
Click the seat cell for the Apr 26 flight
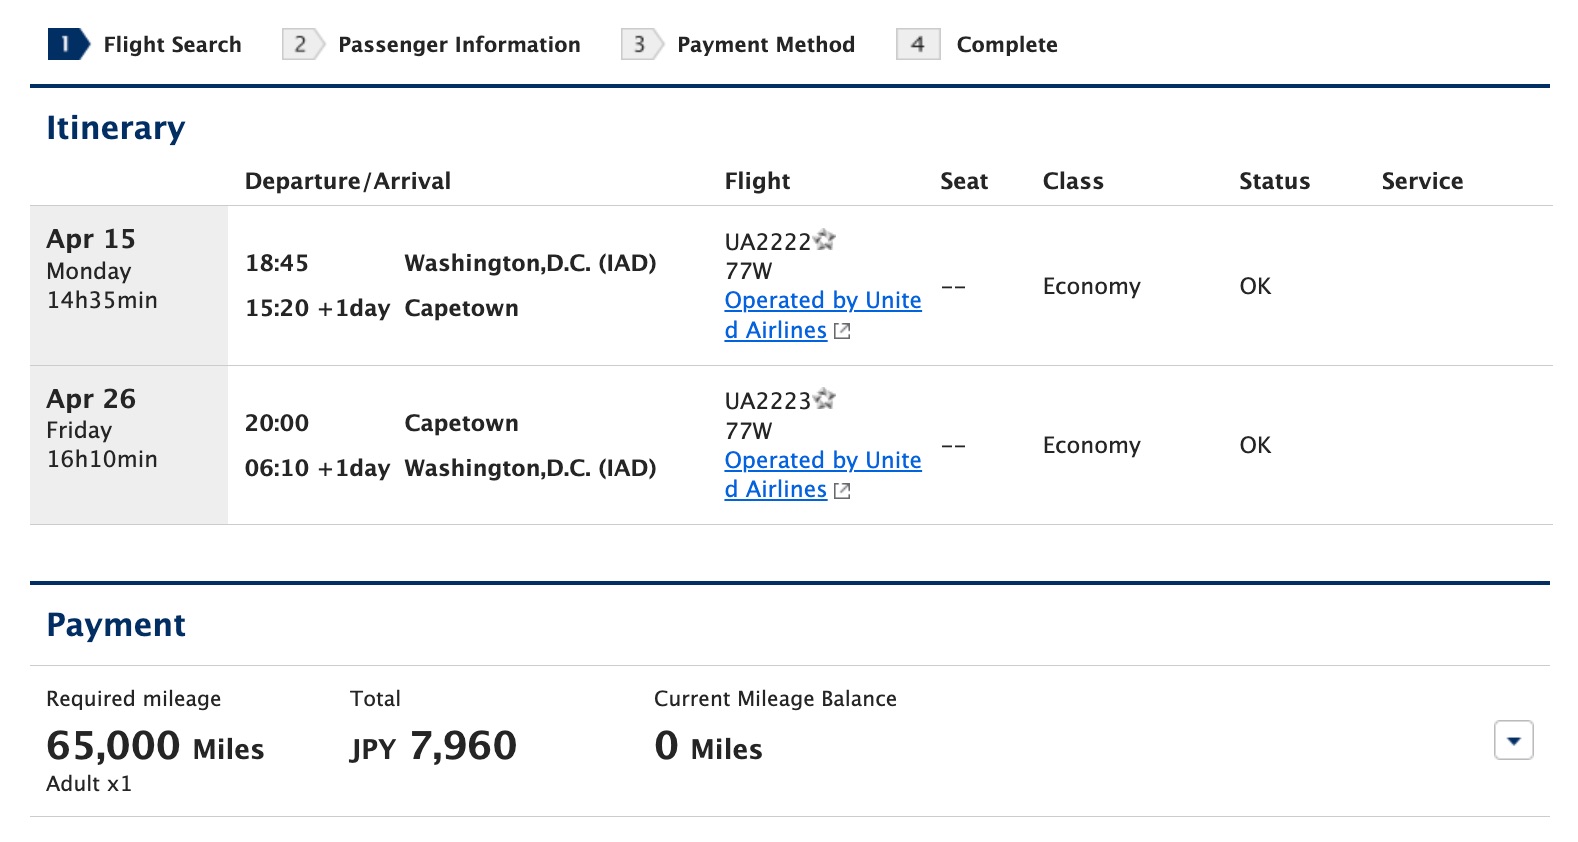click(955, 446)
